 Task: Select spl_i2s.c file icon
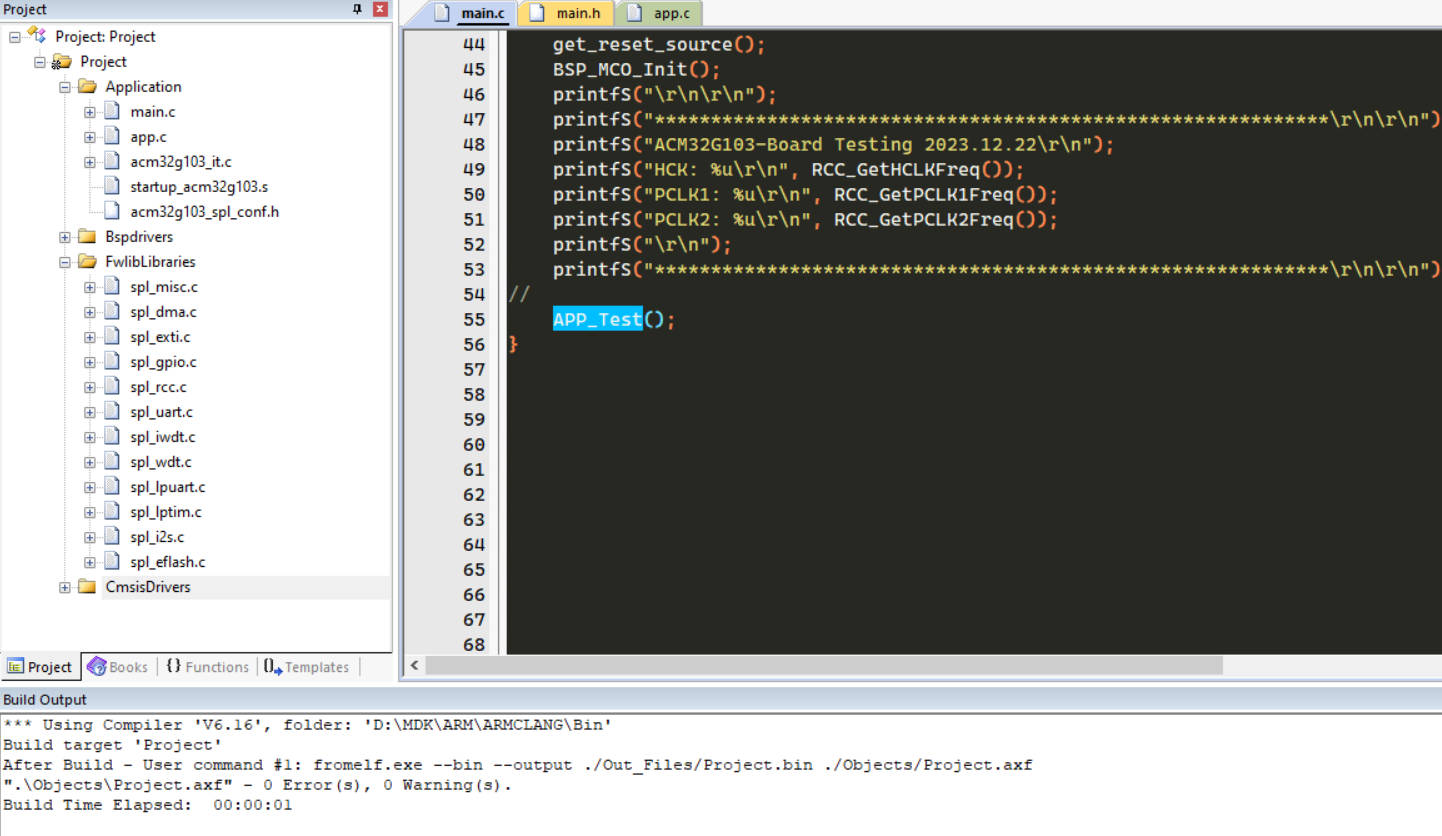point(112,537)
